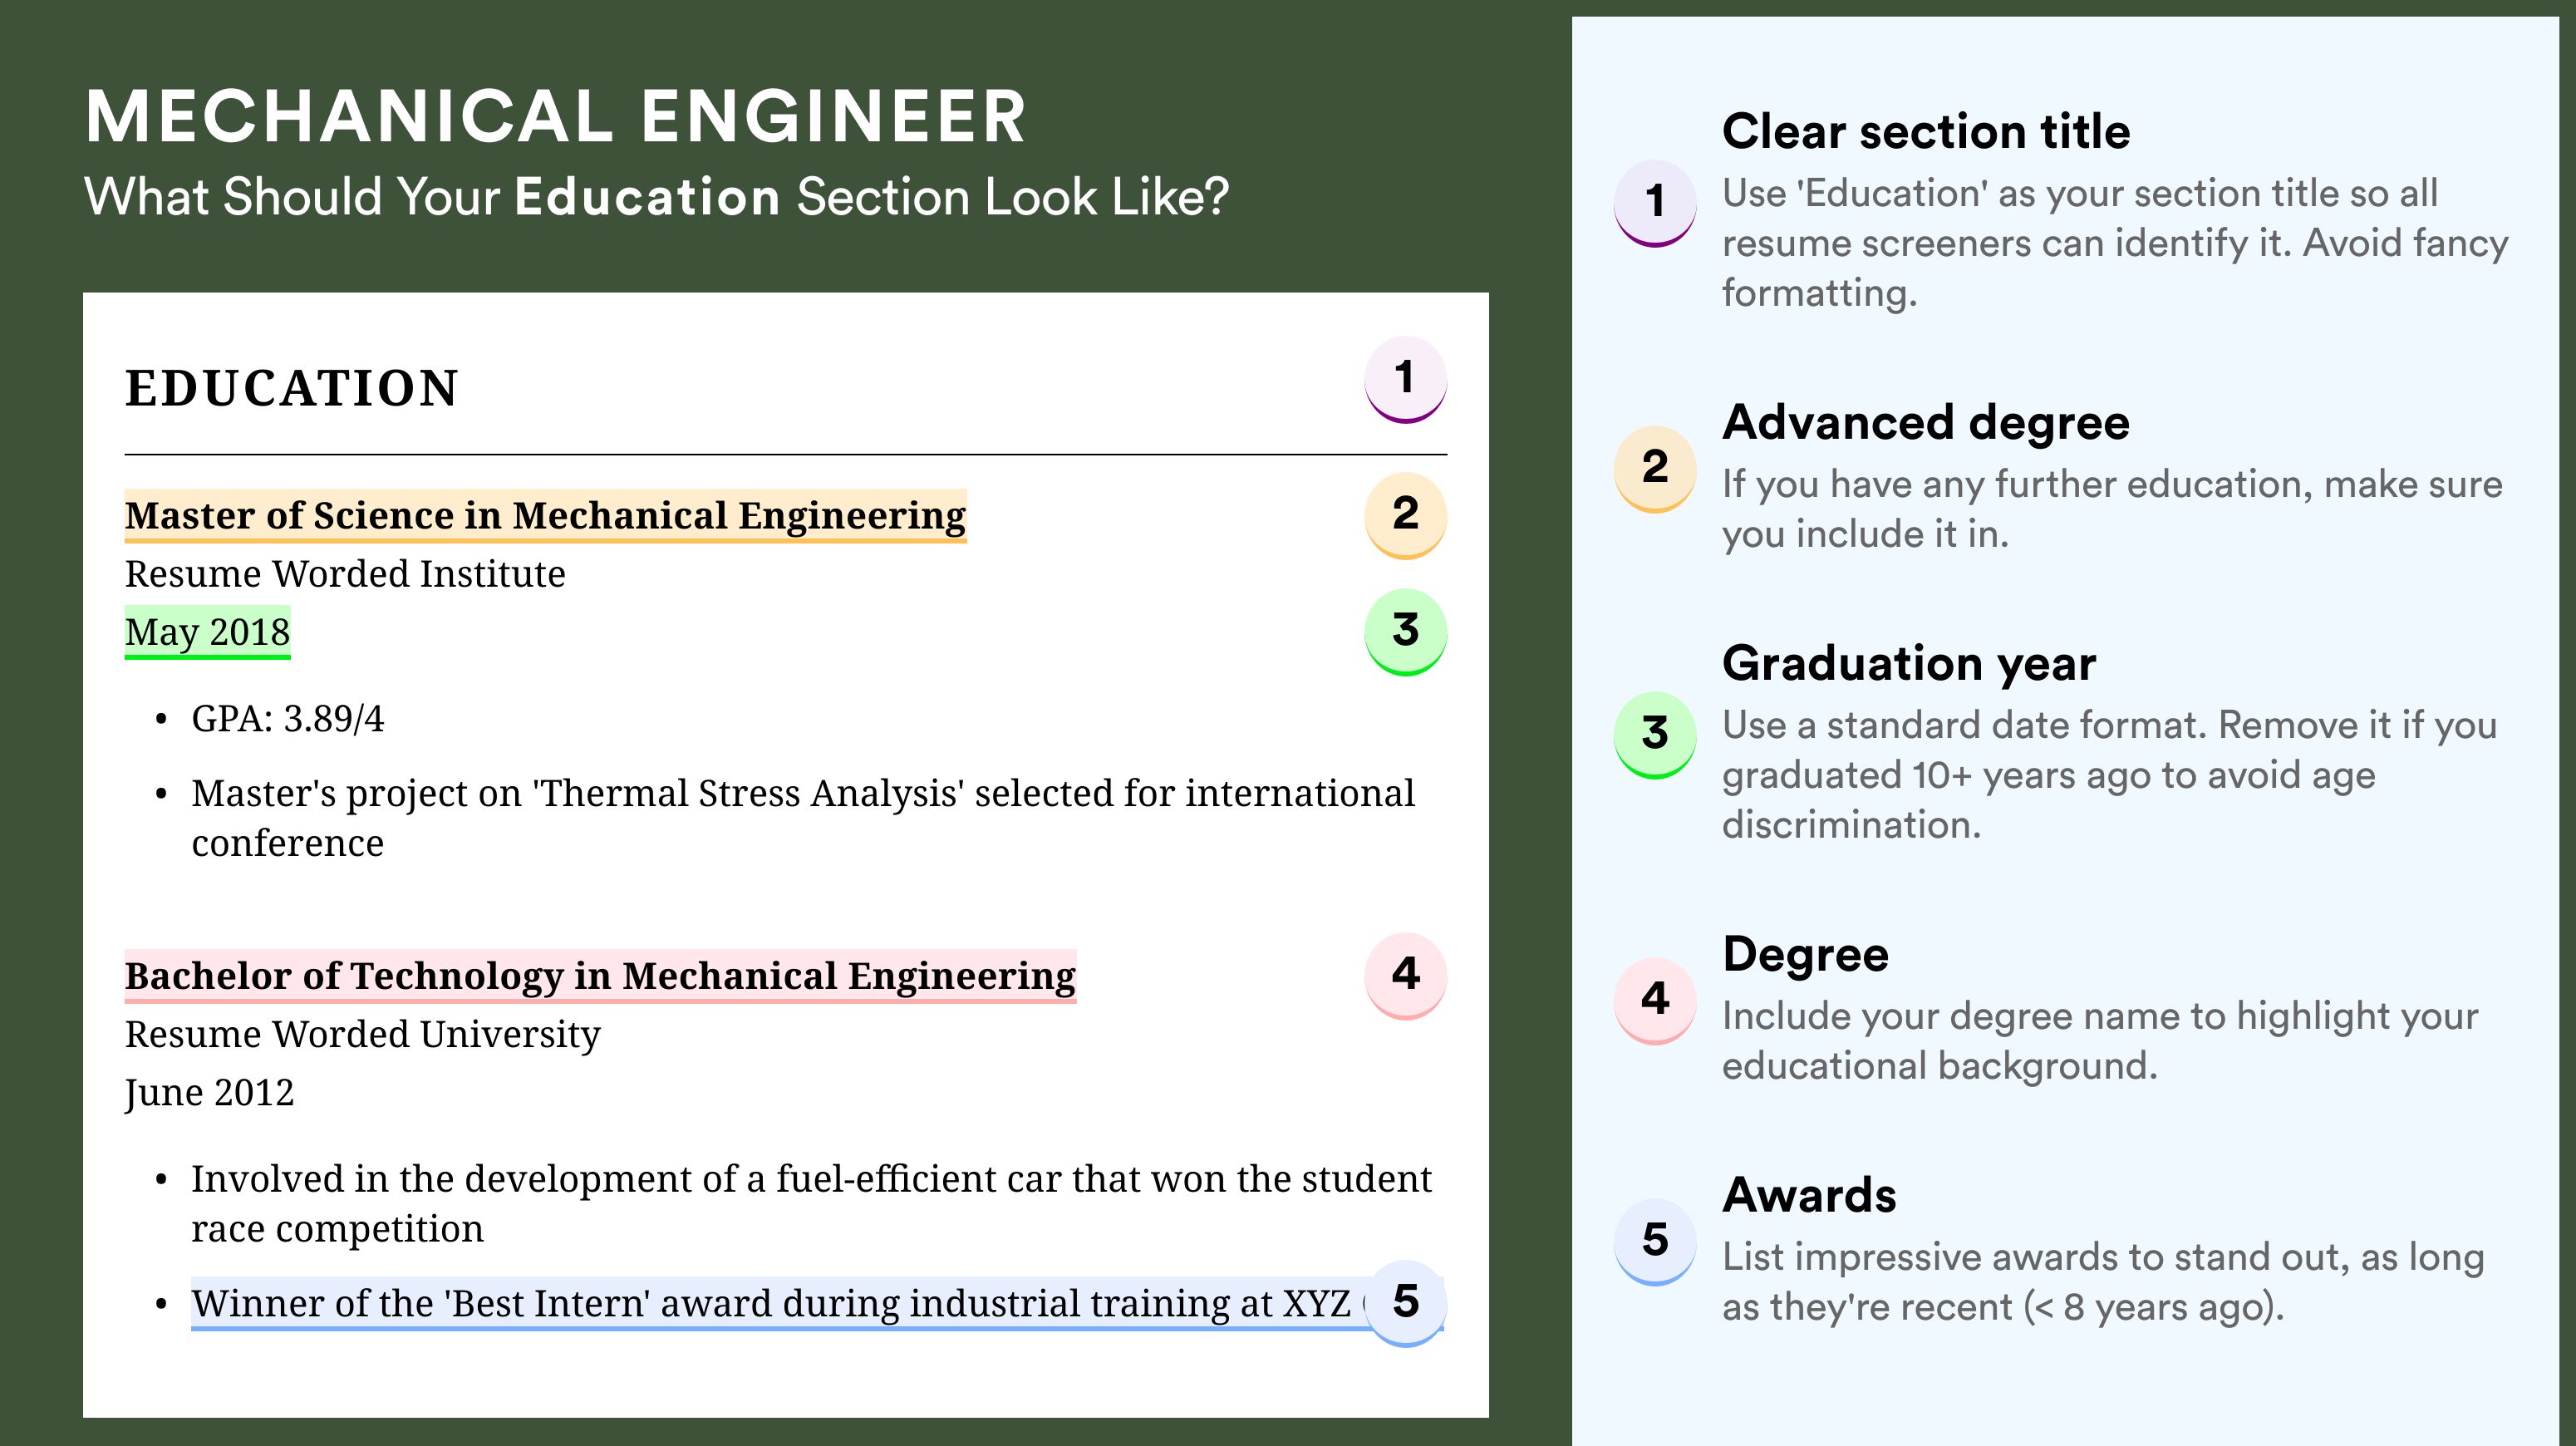Click purple badge 1 beside EDUCATION heading

(x=1405, y=379)
